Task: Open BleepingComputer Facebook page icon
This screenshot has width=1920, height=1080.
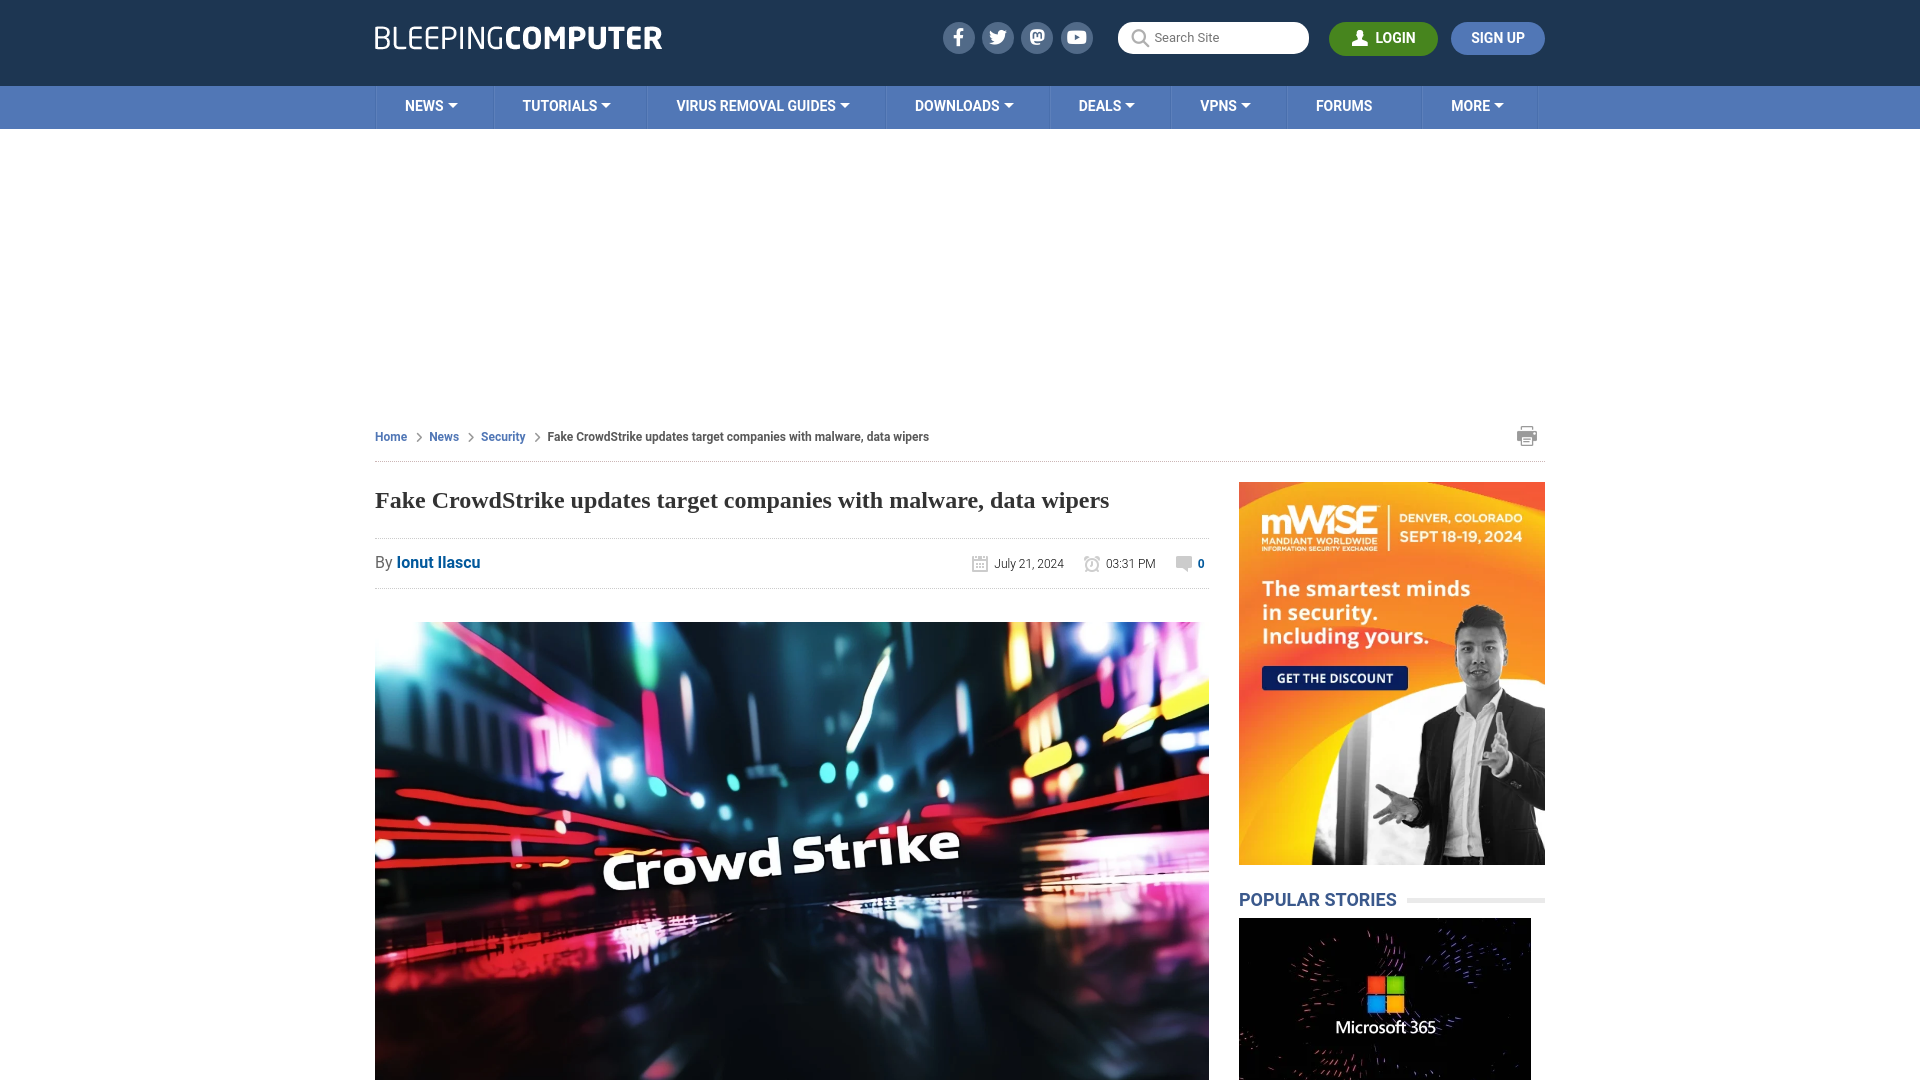Action: (958, 38)
